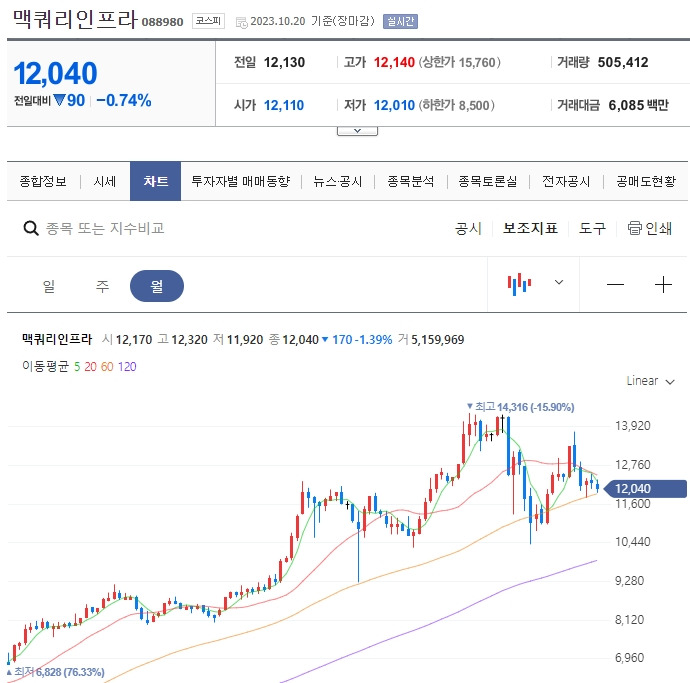Click the 60 moving average label
This screenshot has width=690, height=683.
pyautogui.click(x=107, y=367)
